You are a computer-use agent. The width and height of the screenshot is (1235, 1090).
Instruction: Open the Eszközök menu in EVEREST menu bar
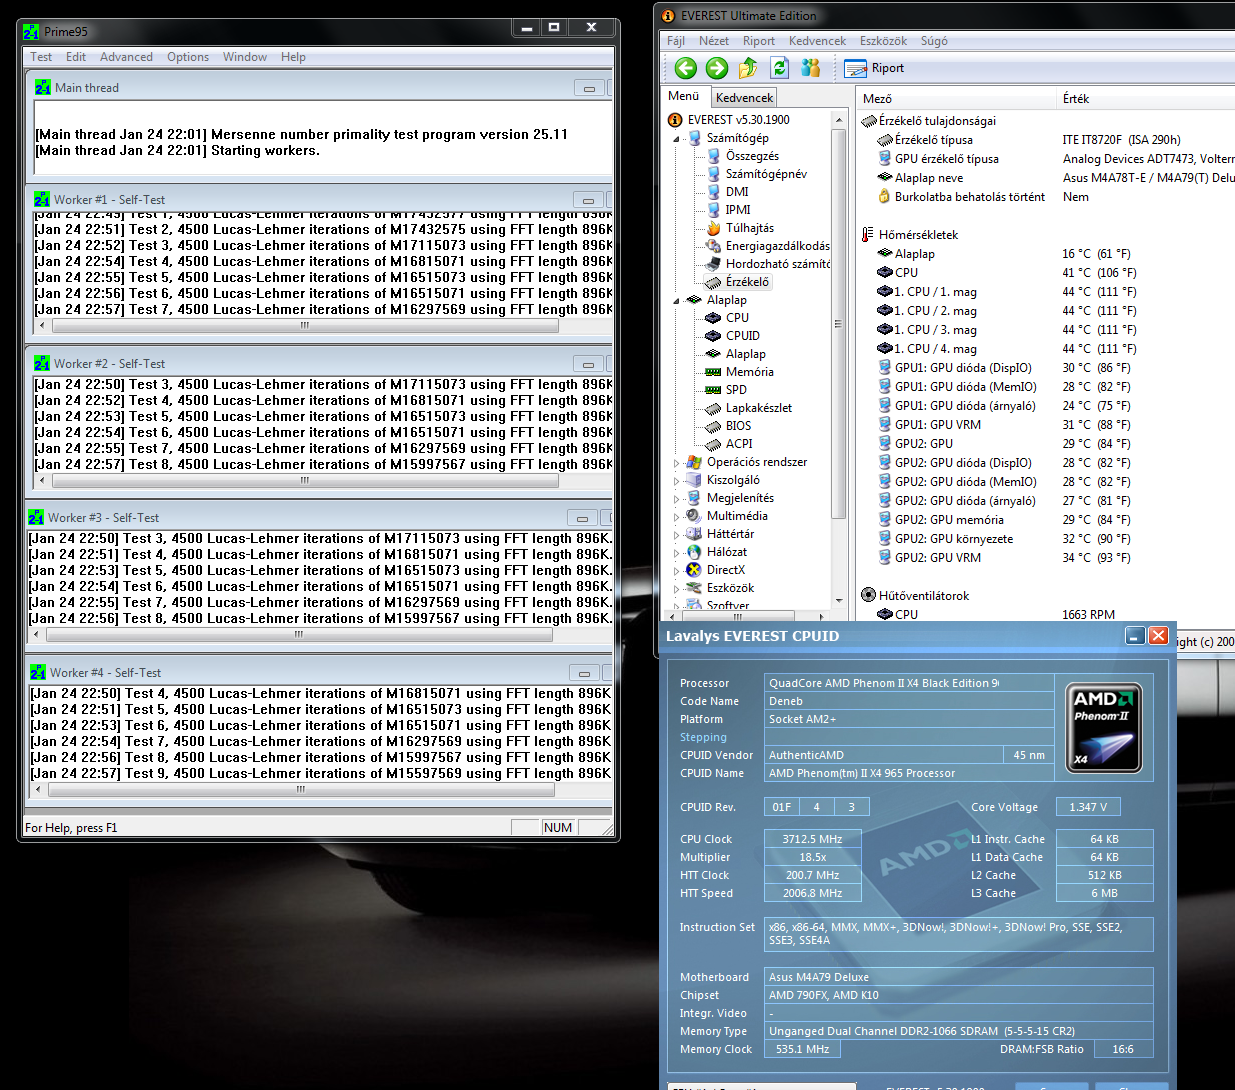pos(883,41)
